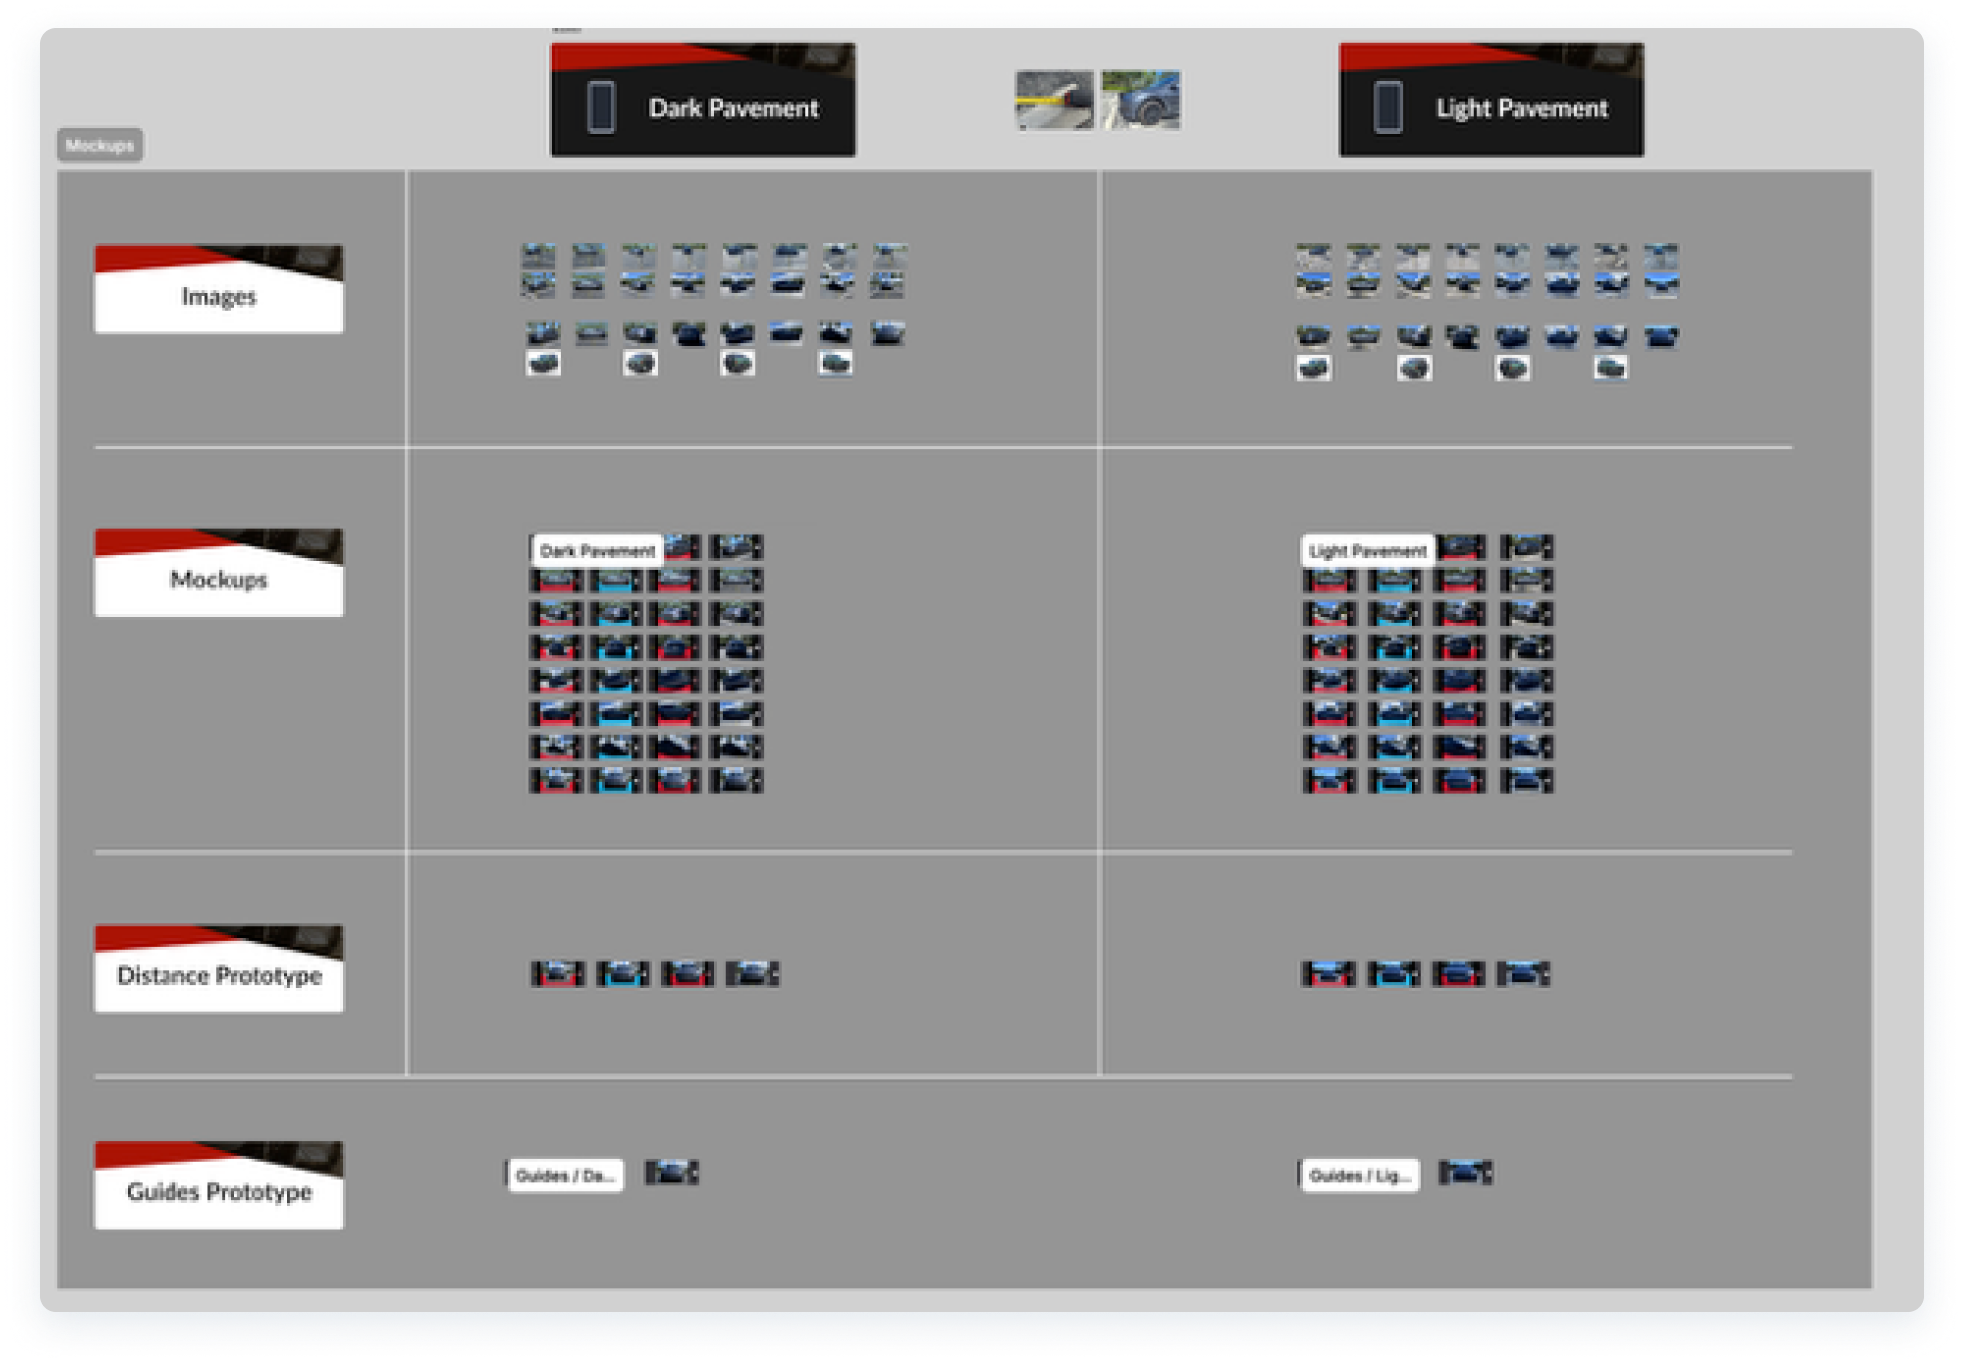Click the phone icon beside Light Pavement

pos(1388,107)
